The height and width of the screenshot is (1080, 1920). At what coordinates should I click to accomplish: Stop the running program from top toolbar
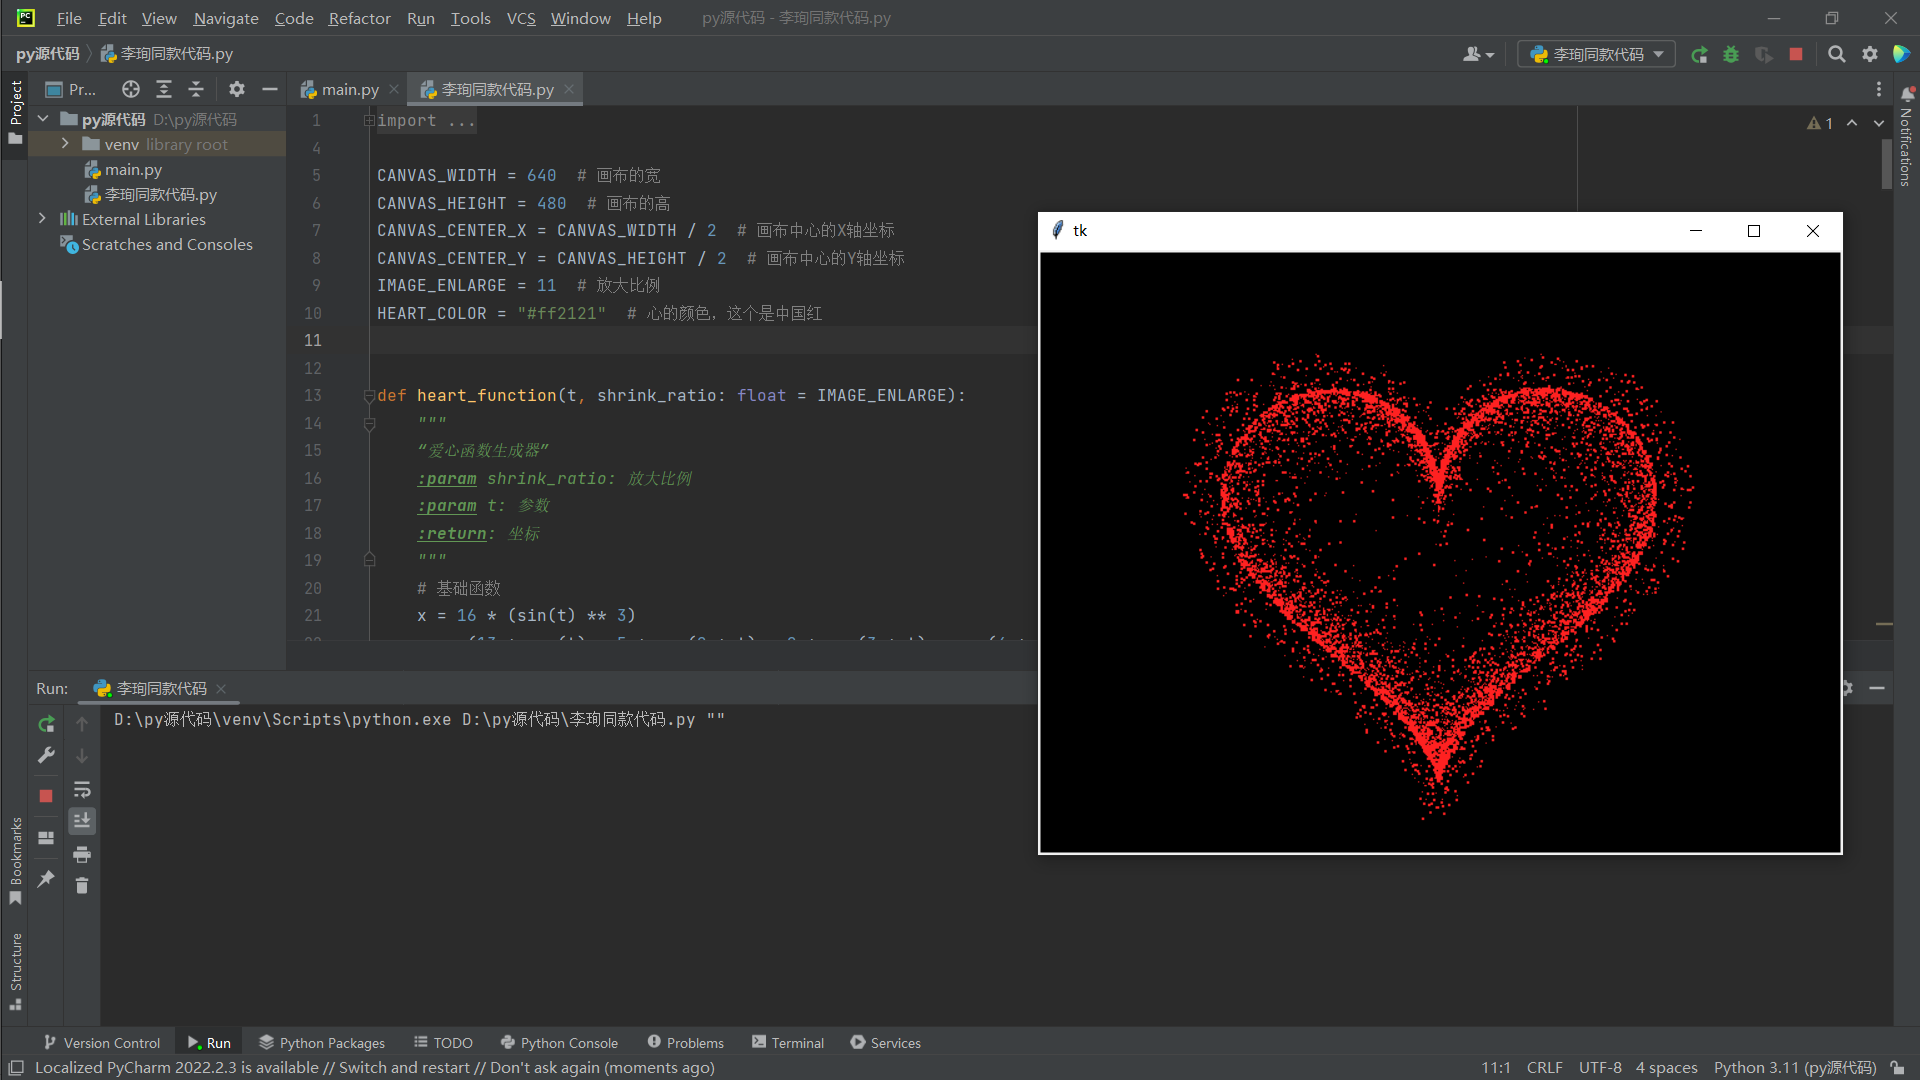[1796, 55]
